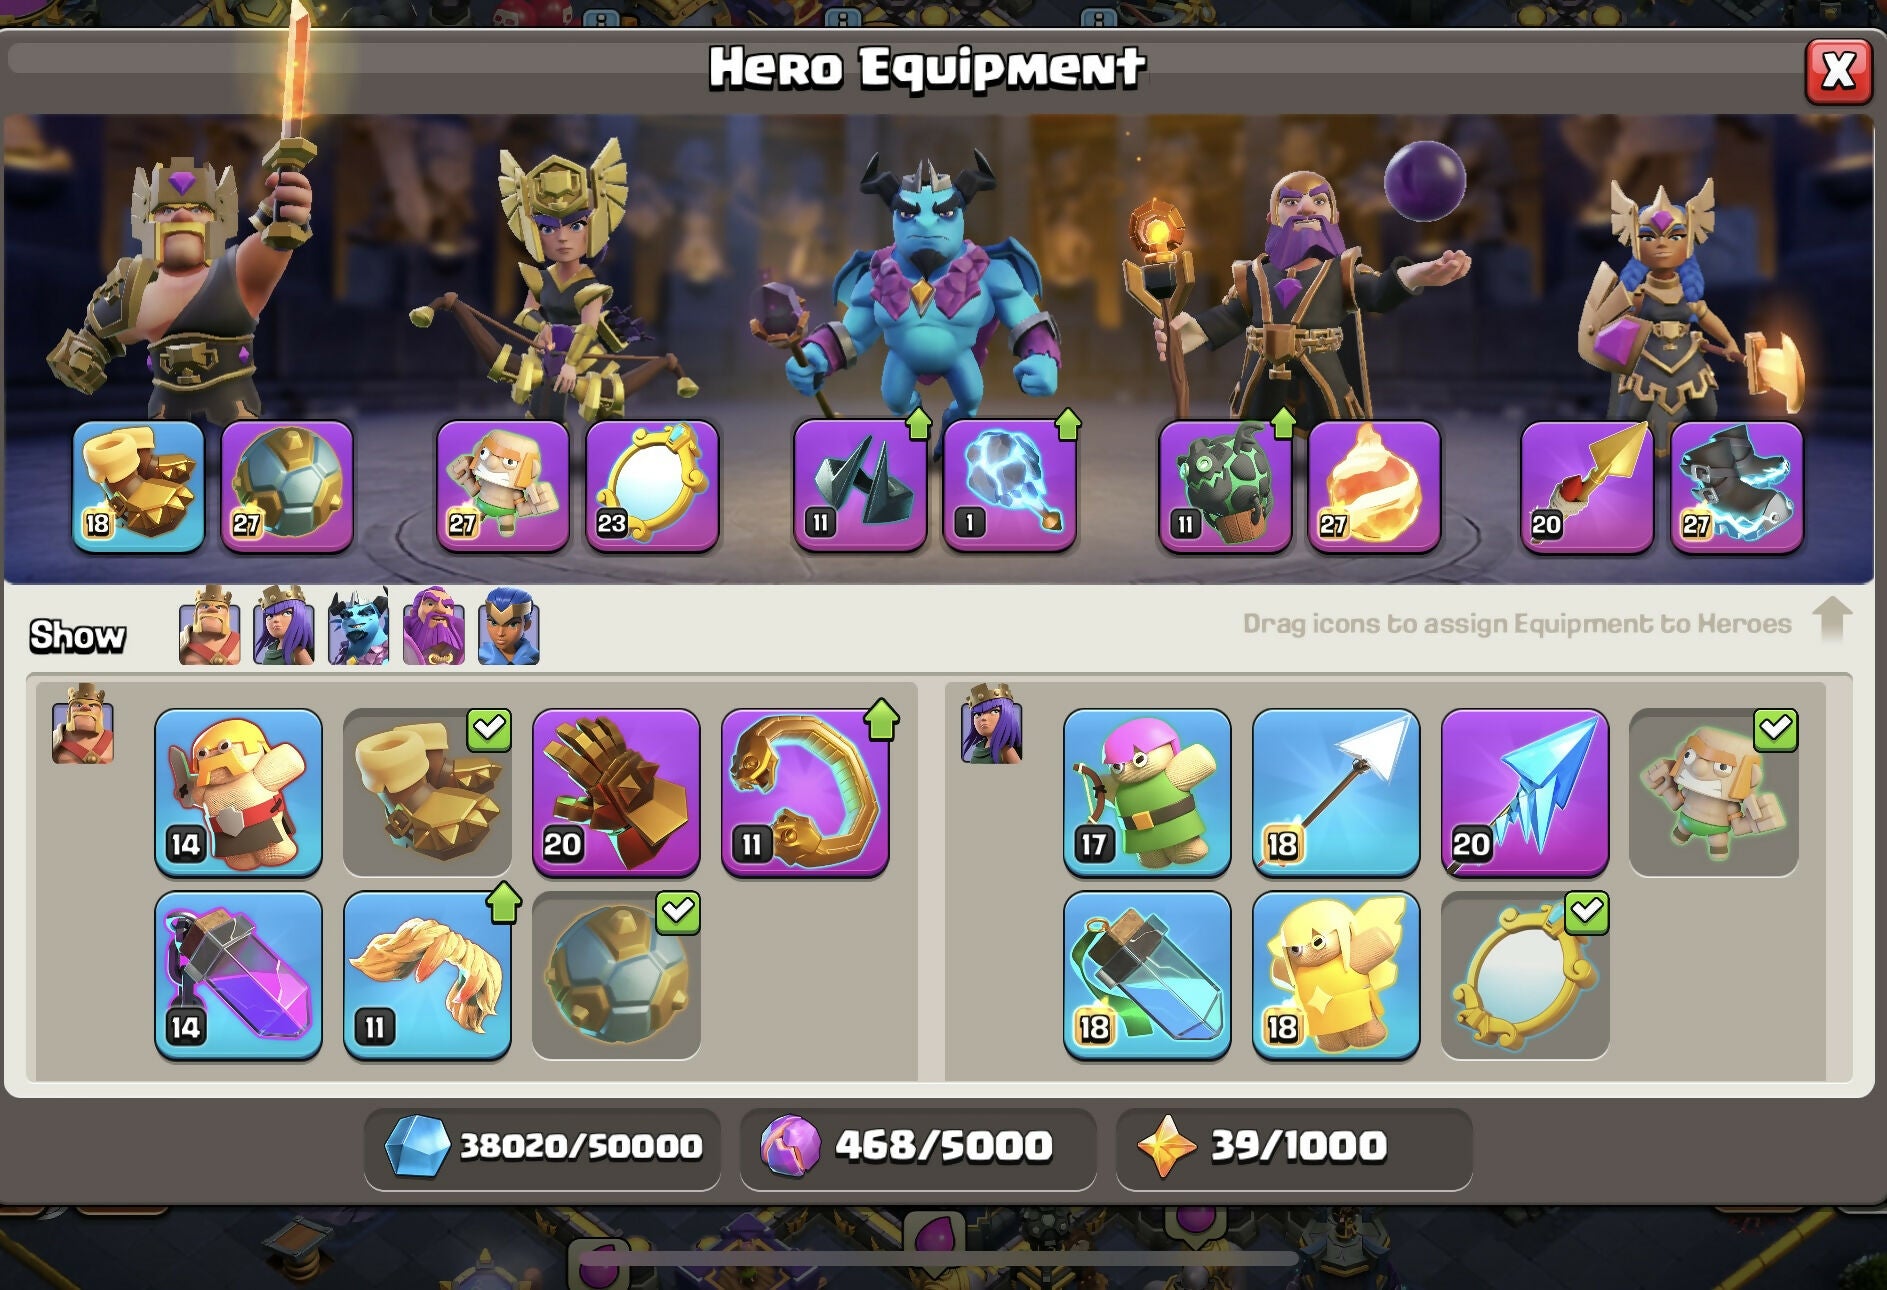This screenshot has width=1887, height=1290.
Task: Select the level 18 Giant Arrow equipment
Action: (1336, 793)
